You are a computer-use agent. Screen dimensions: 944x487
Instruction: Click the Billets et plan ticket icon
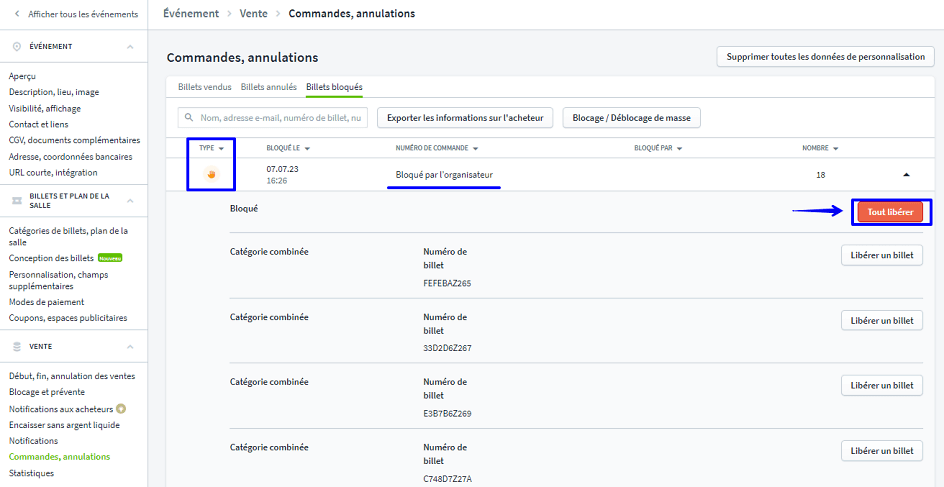point(16,201)
